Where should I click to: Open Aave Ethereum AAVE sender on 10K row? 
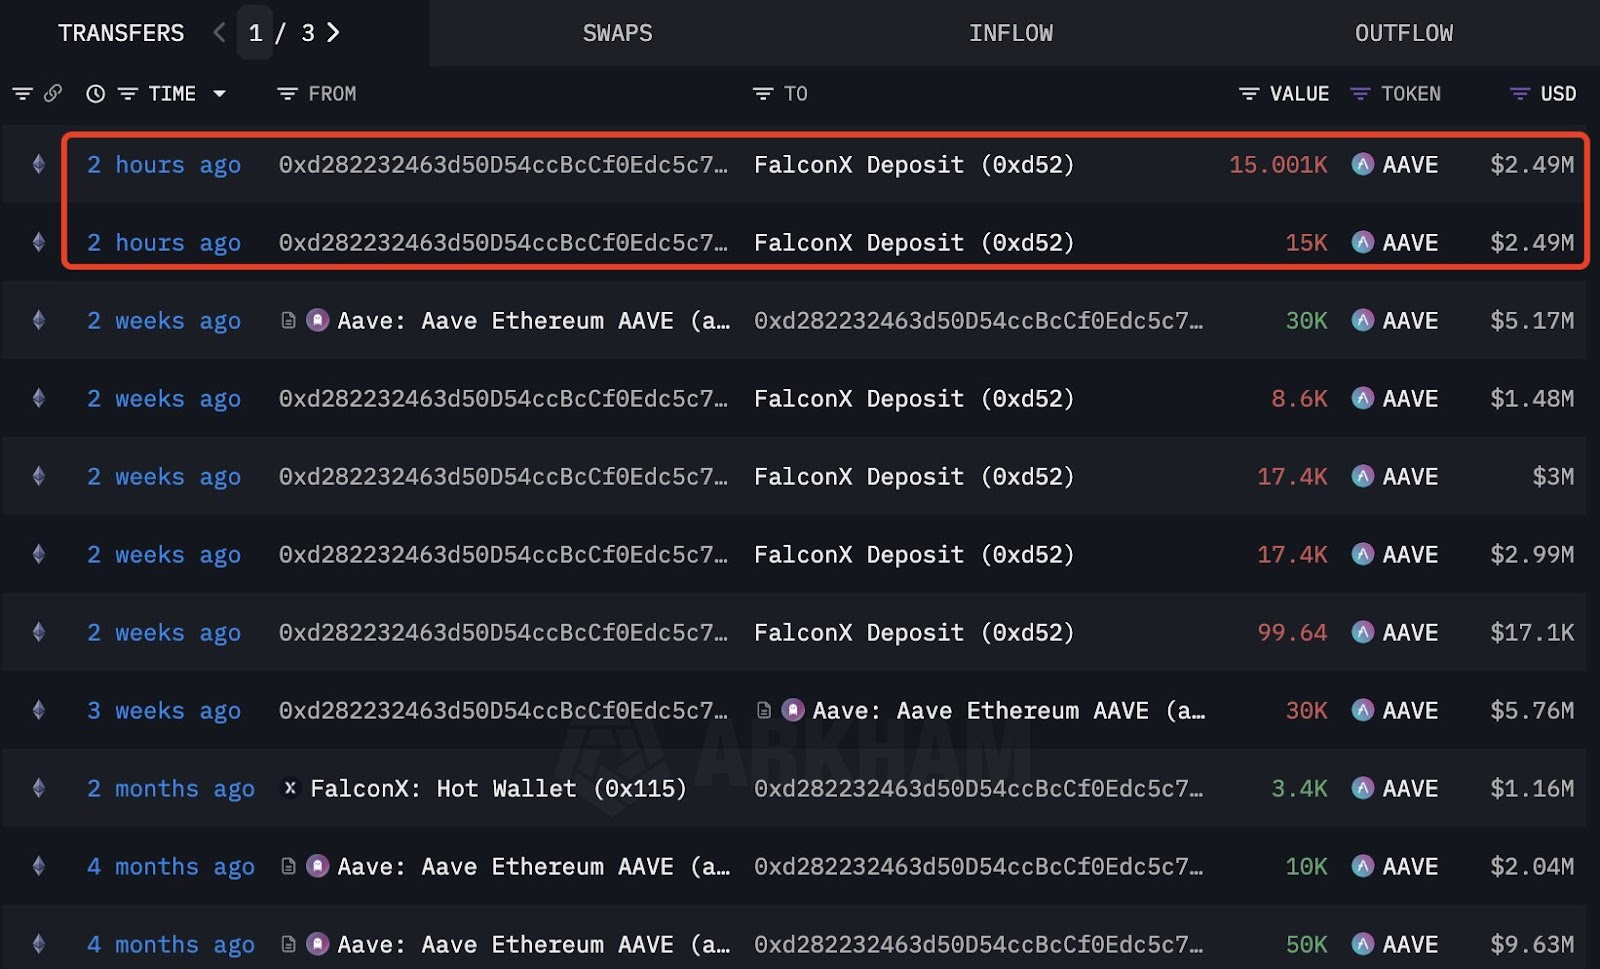[533, 866]
